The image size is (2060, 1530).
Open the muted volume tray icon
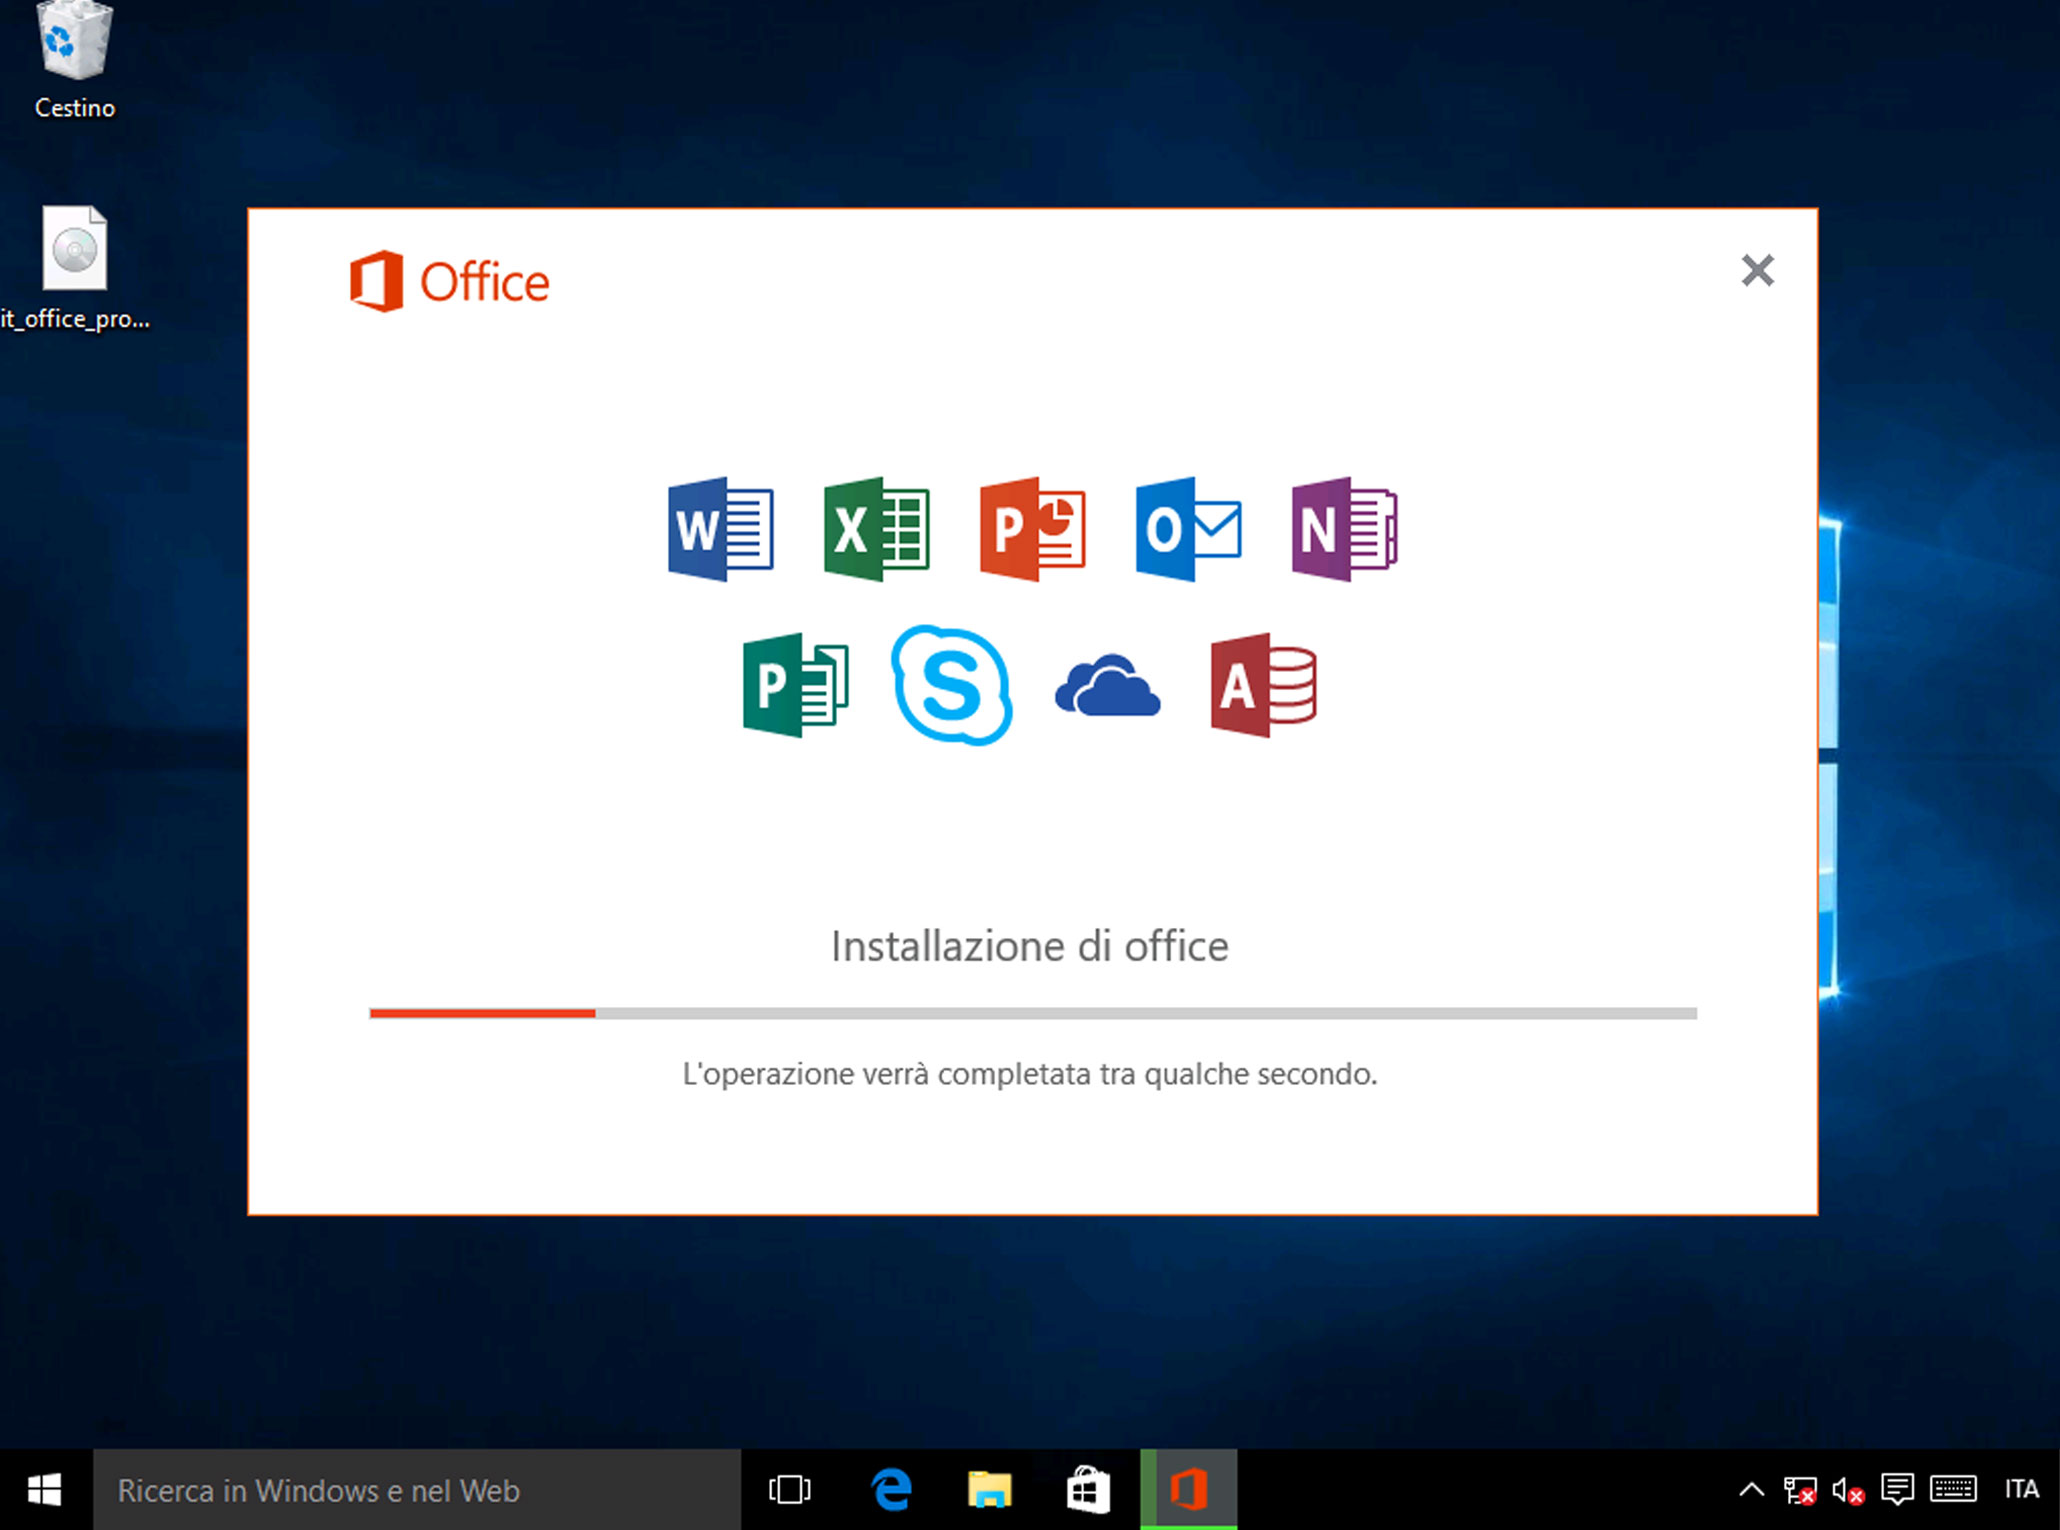click(x=1848, y=1490)
